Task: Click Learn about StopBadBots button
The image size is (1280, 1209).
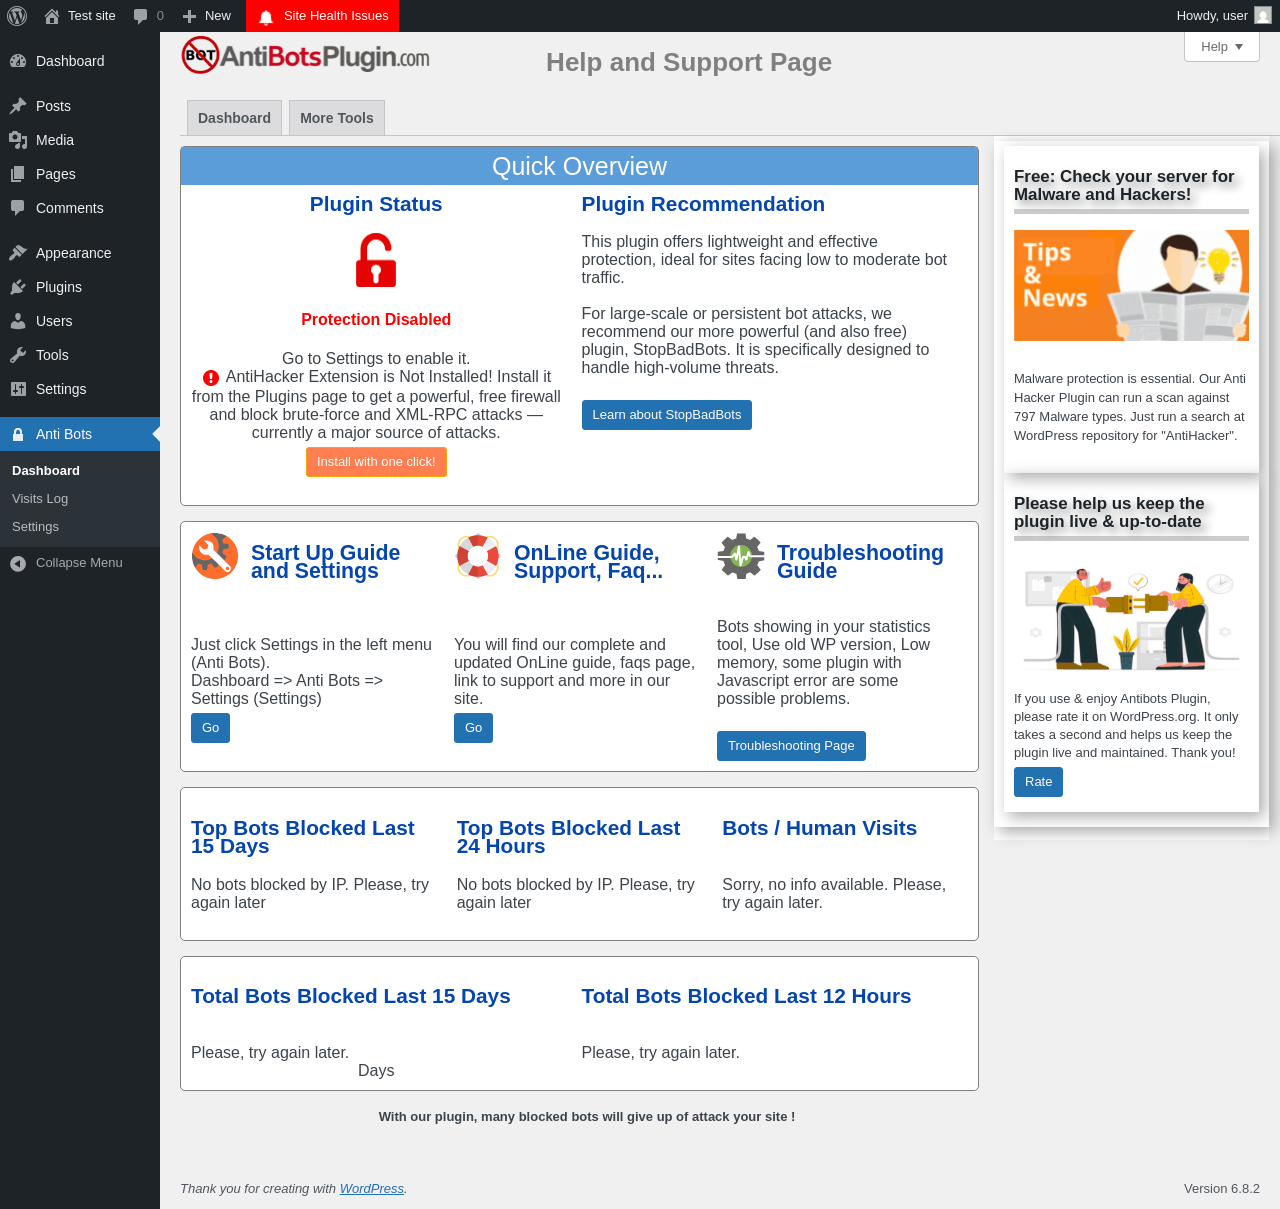Action: (667, 415)
